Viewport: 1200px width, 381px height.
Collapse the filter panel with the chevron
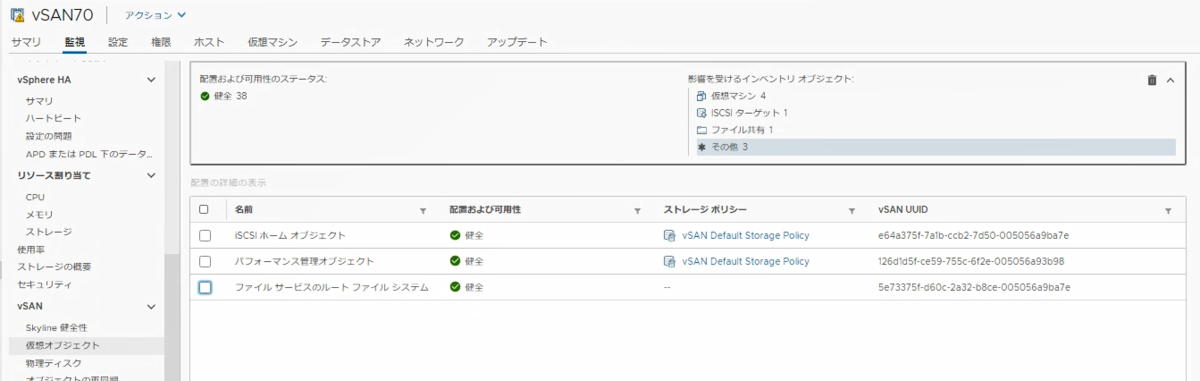point(1170,80)
